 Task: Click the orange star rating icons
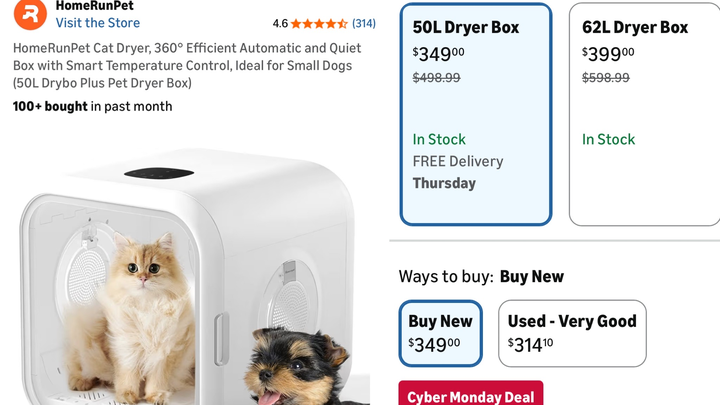[x=319, y=23]
